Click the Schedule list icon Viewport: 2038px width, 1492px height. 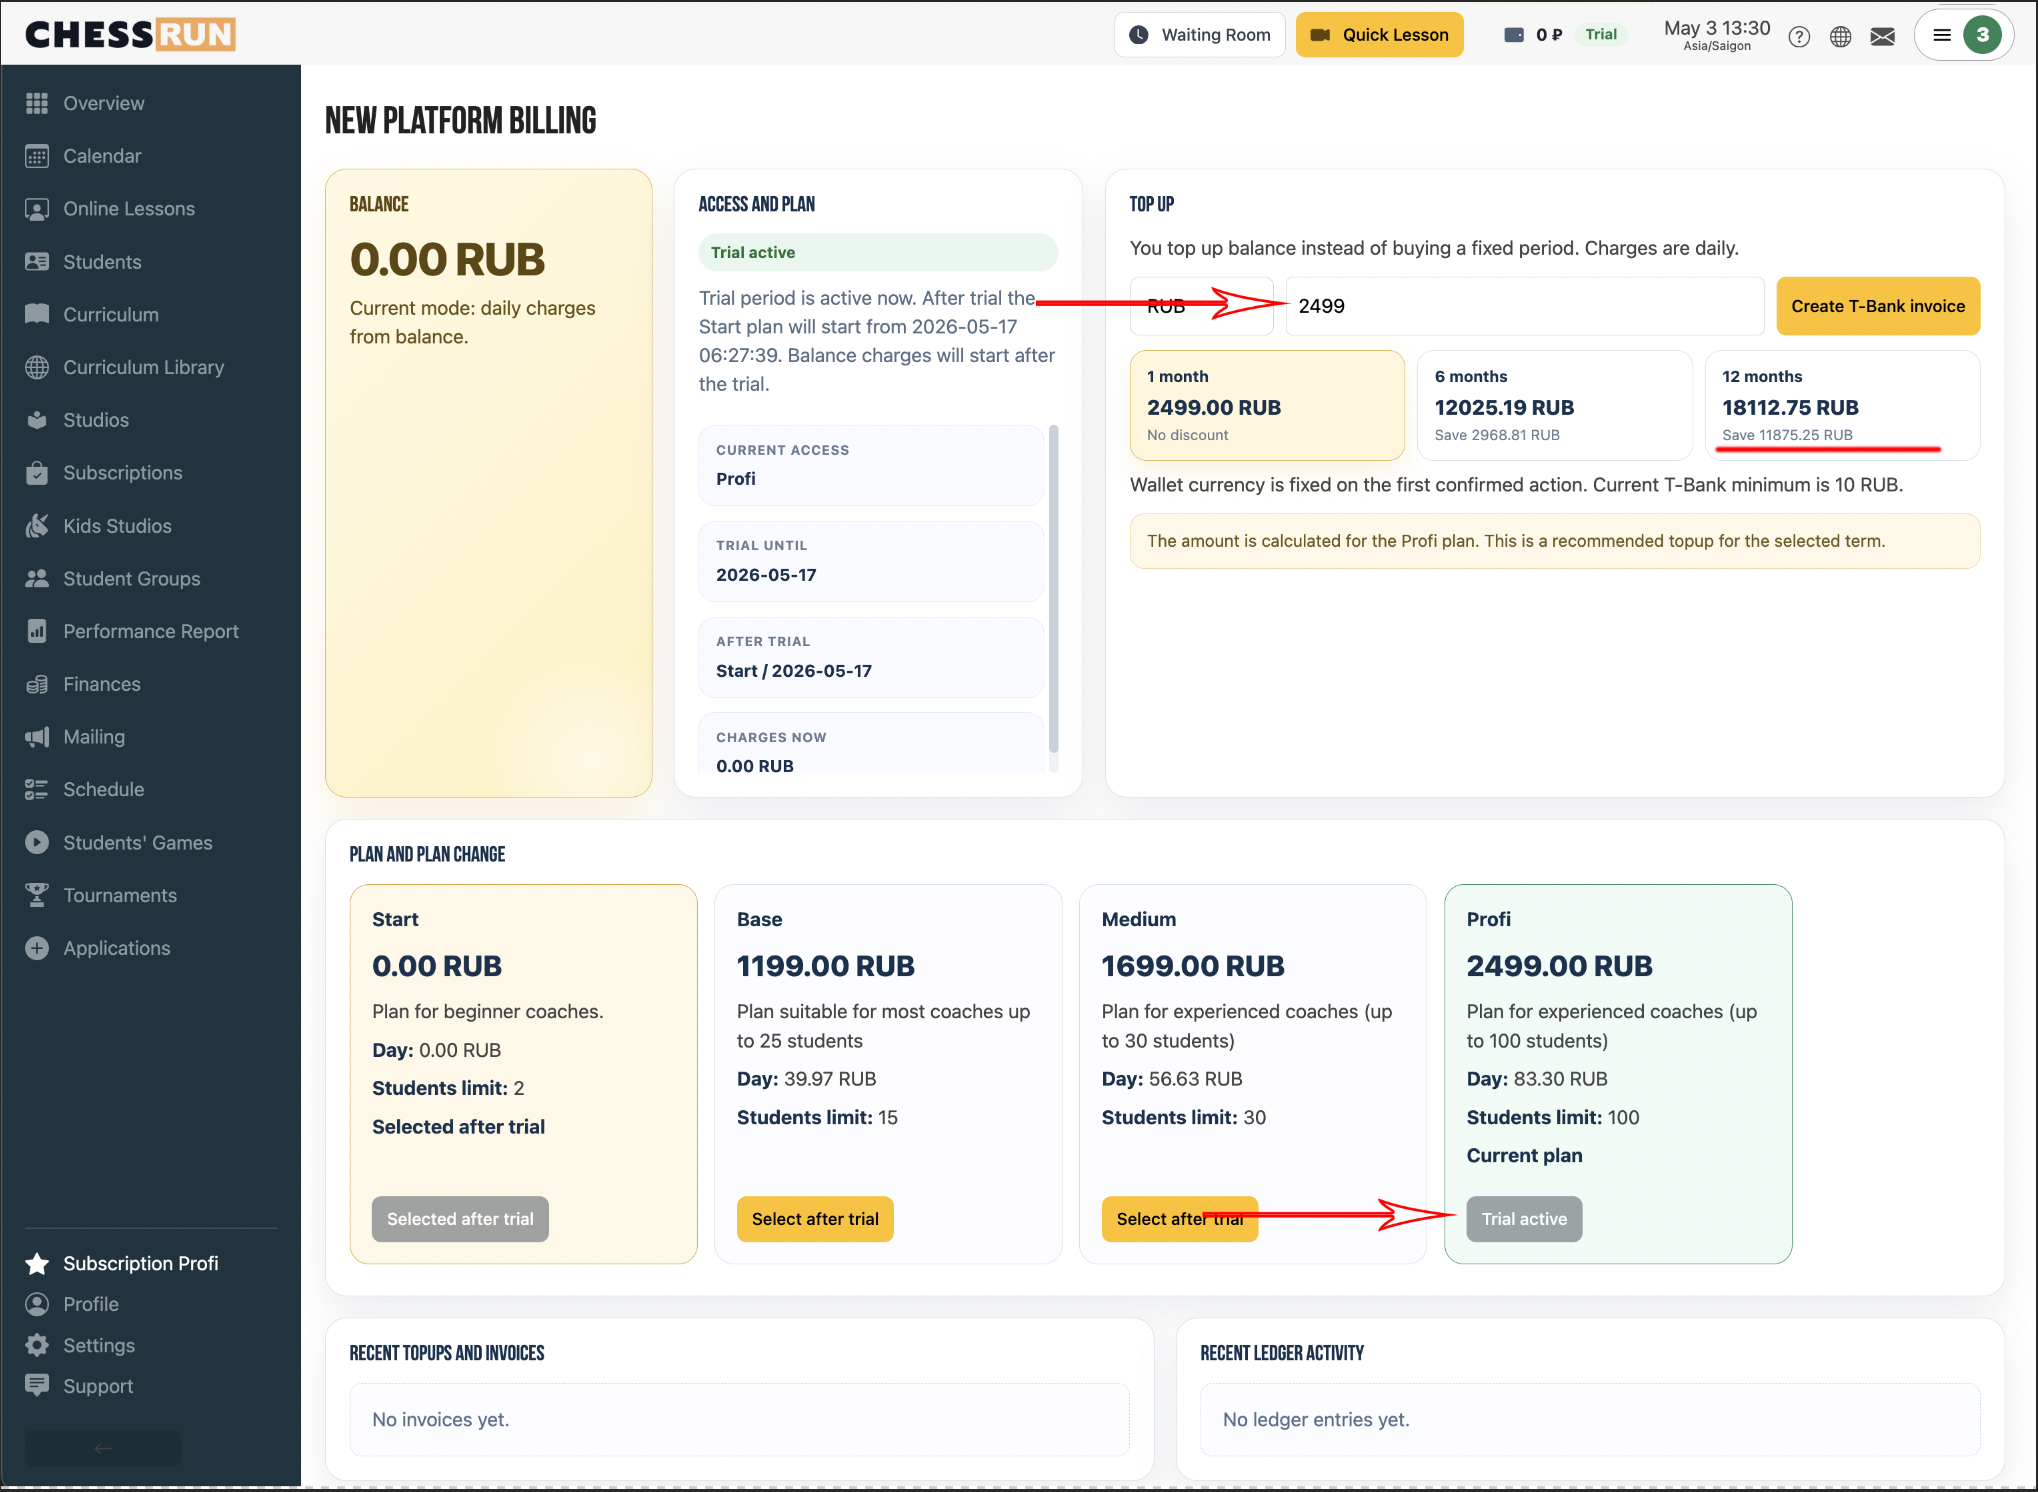(37, 790)
